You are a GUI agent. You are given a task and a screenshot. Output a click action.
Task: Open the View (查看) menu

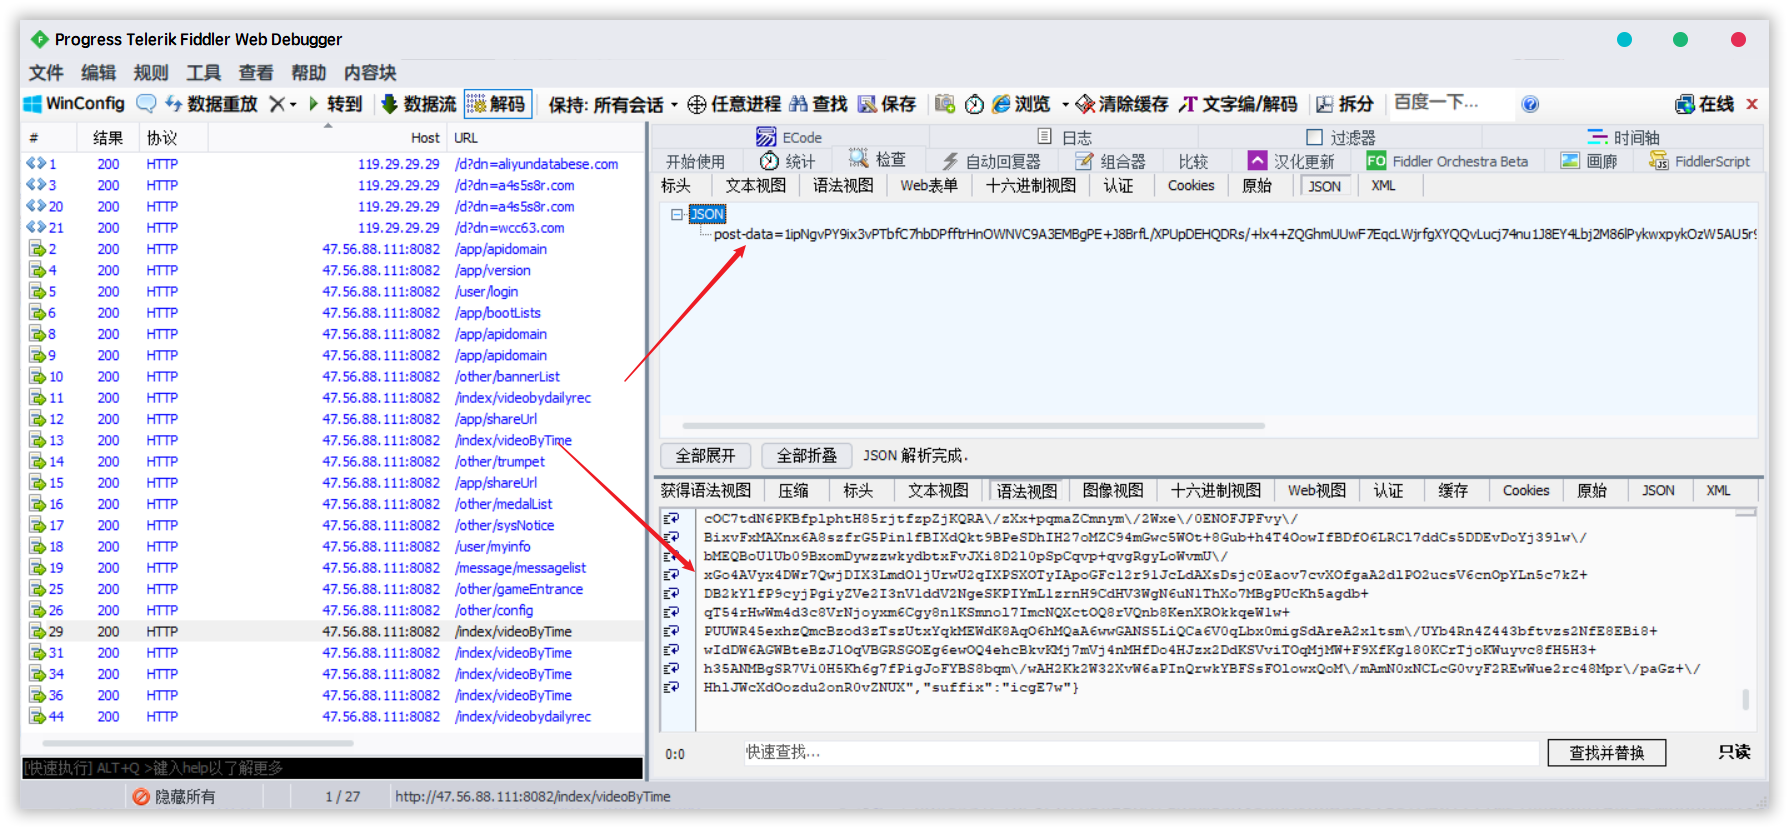pyautogui.click(x=256, y=73)
